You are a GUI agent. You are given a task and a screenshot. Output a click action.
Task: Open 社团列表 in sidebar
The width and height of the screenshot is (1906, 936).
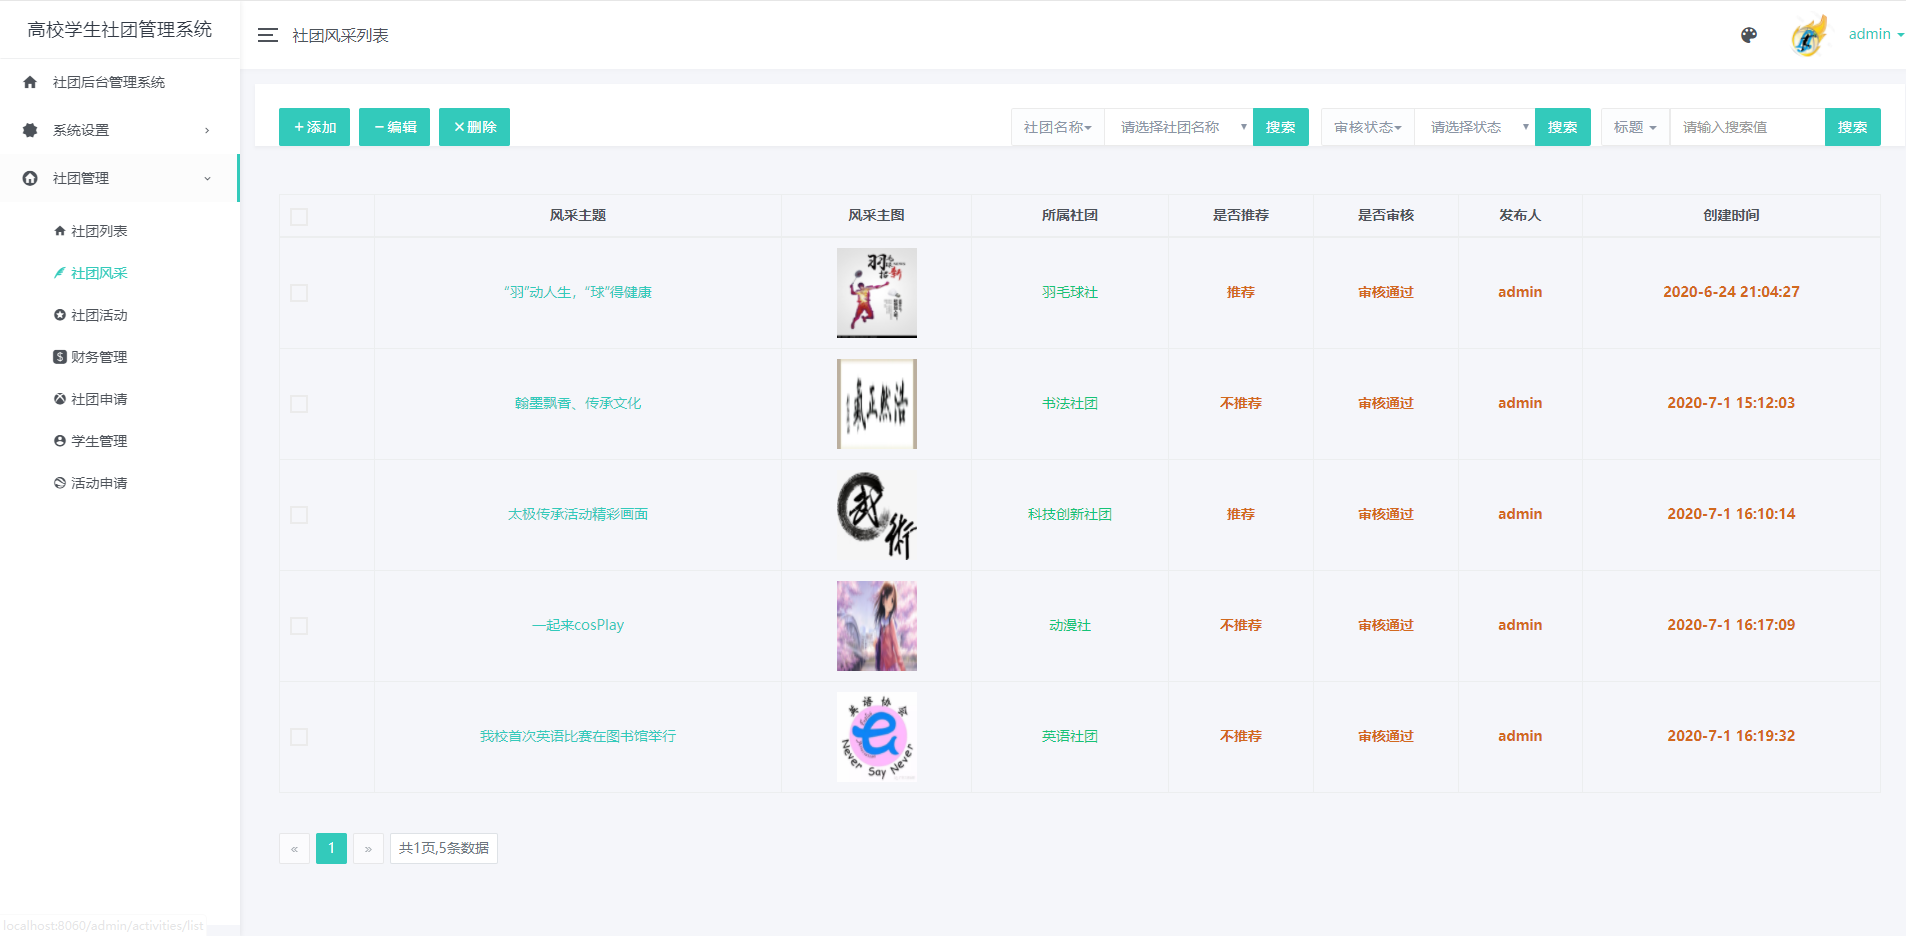(x=99, y=231)
